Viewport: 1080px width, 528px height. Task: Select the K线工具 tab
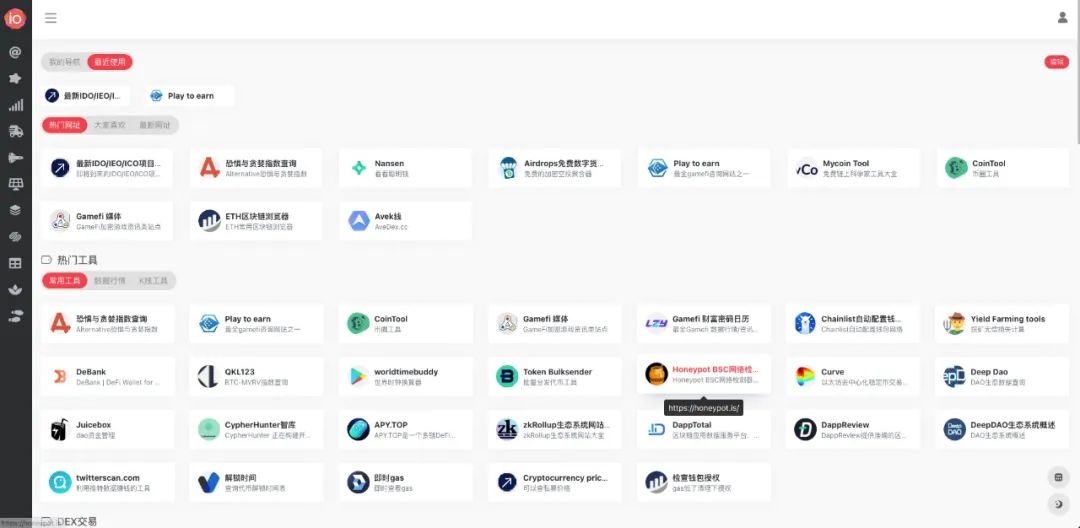pos(153,281)
